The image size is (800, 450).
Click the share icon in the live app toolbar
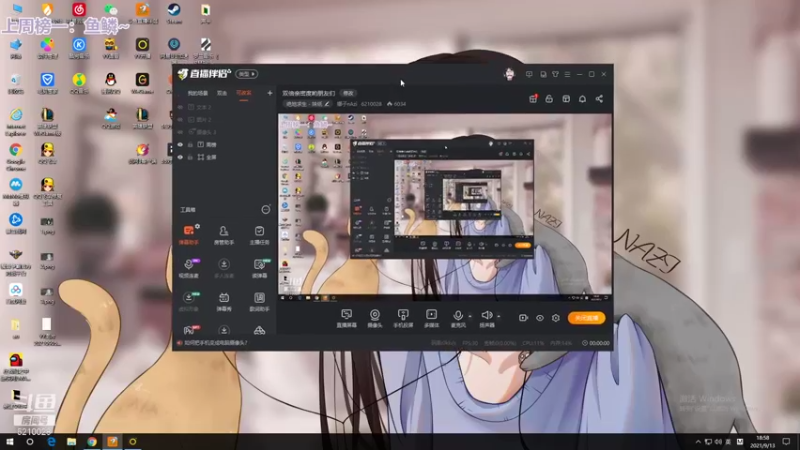[599, 98]
